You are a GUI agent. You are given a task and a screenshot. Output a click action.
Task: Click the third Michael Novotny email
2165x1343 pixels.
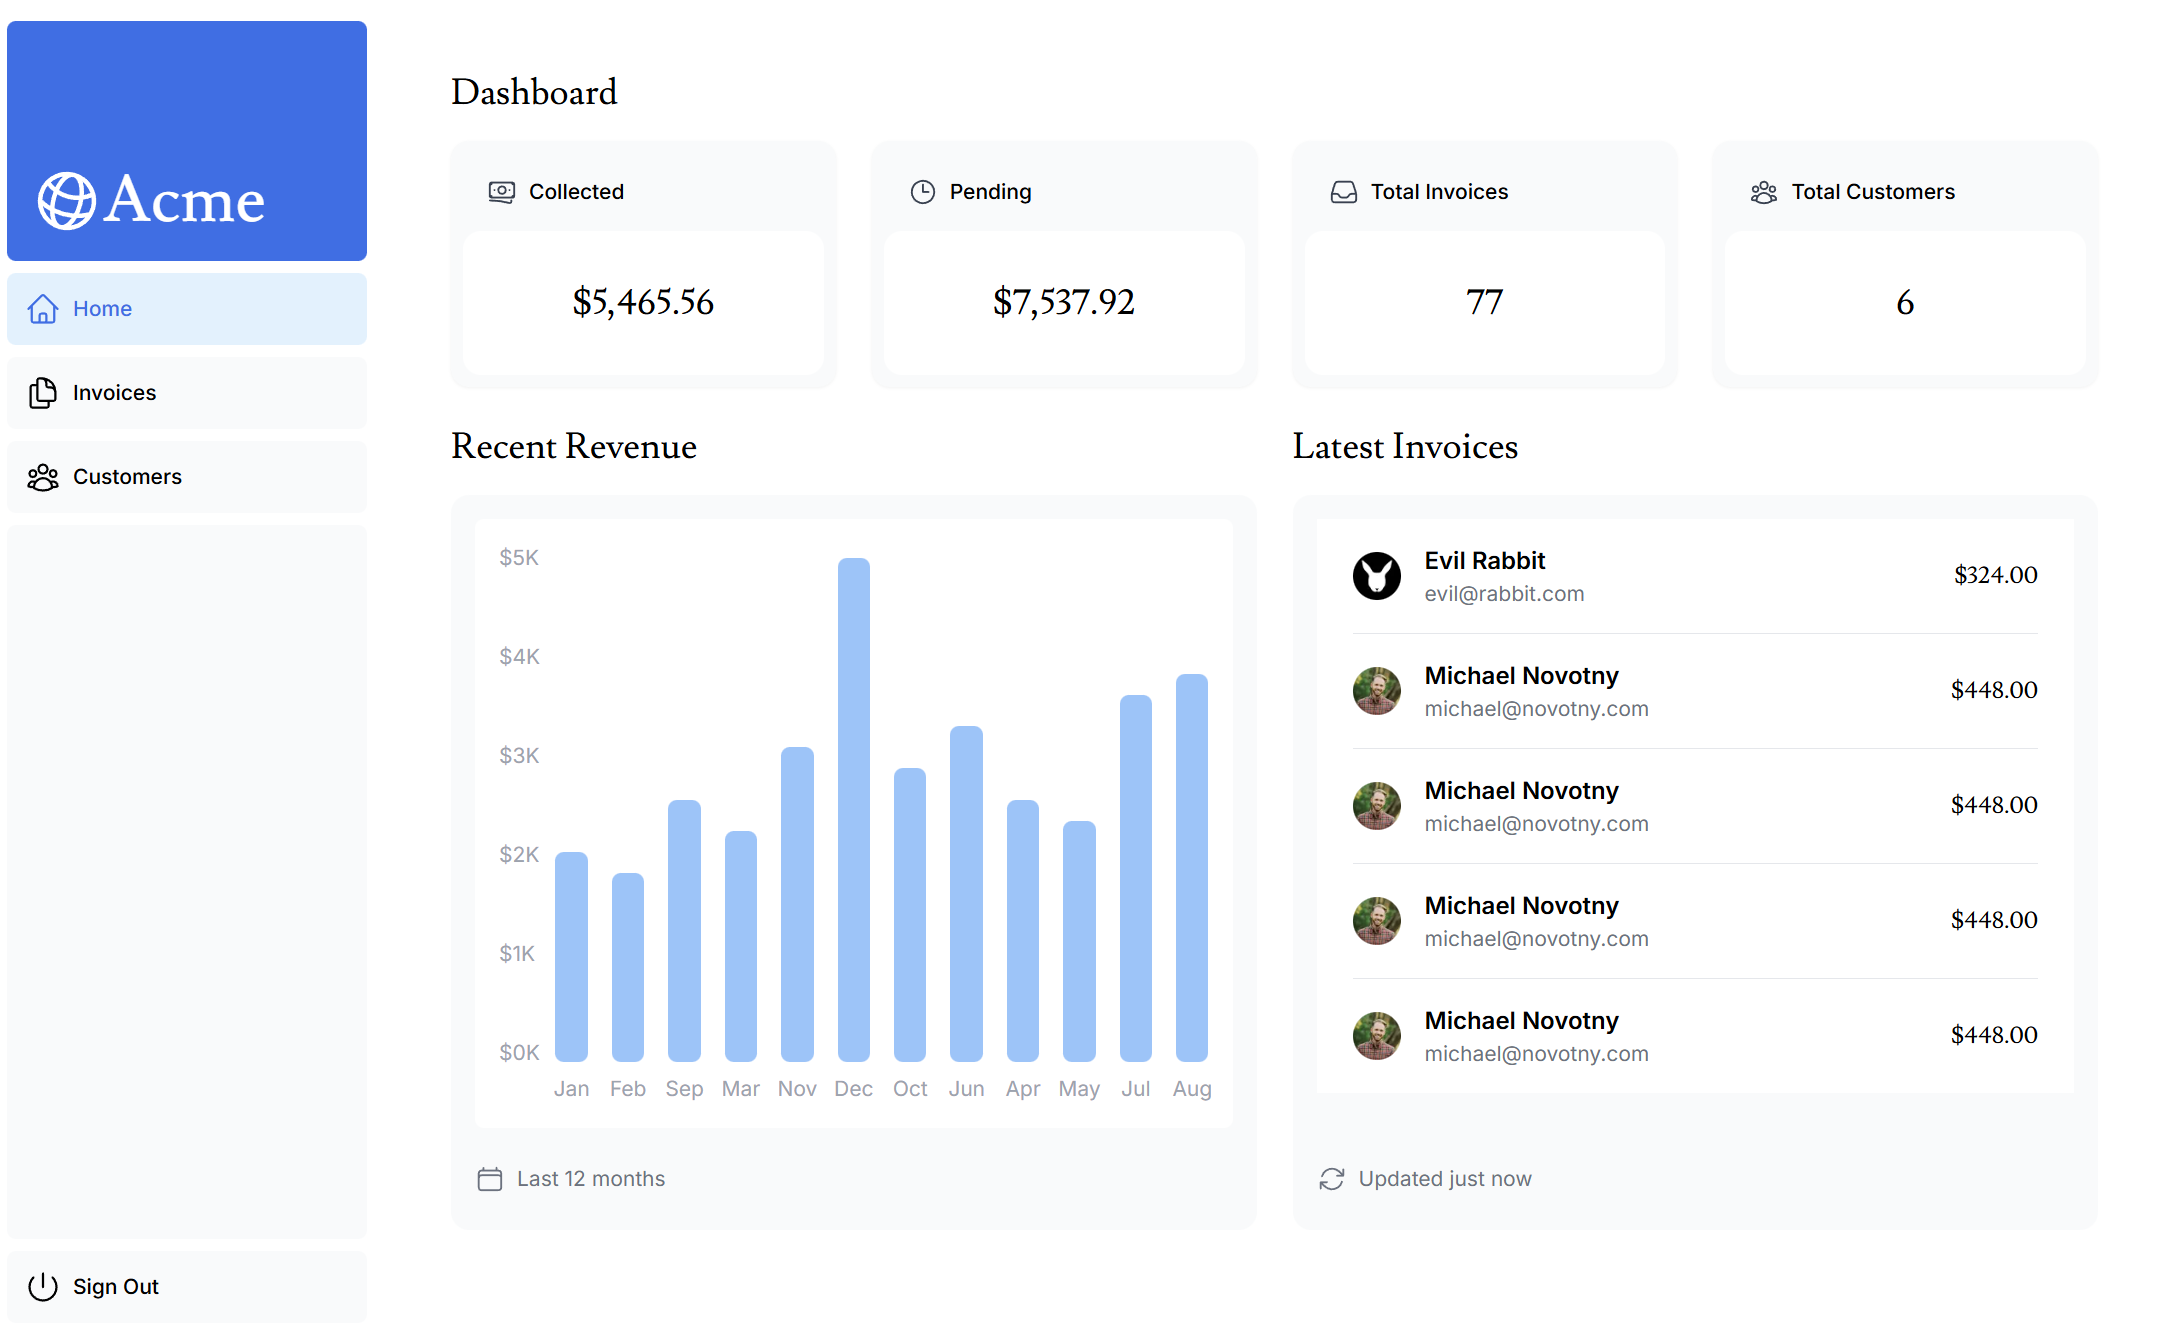(x=1536, y=939)
